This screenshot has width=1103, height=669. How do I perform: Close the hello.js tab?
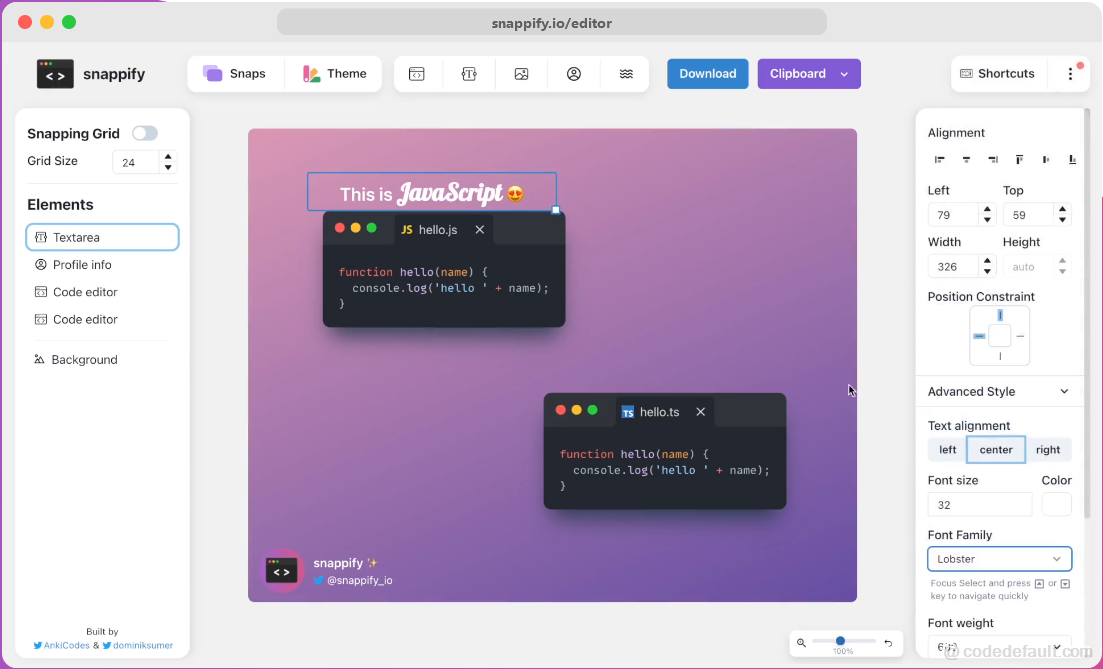(480, 230)
